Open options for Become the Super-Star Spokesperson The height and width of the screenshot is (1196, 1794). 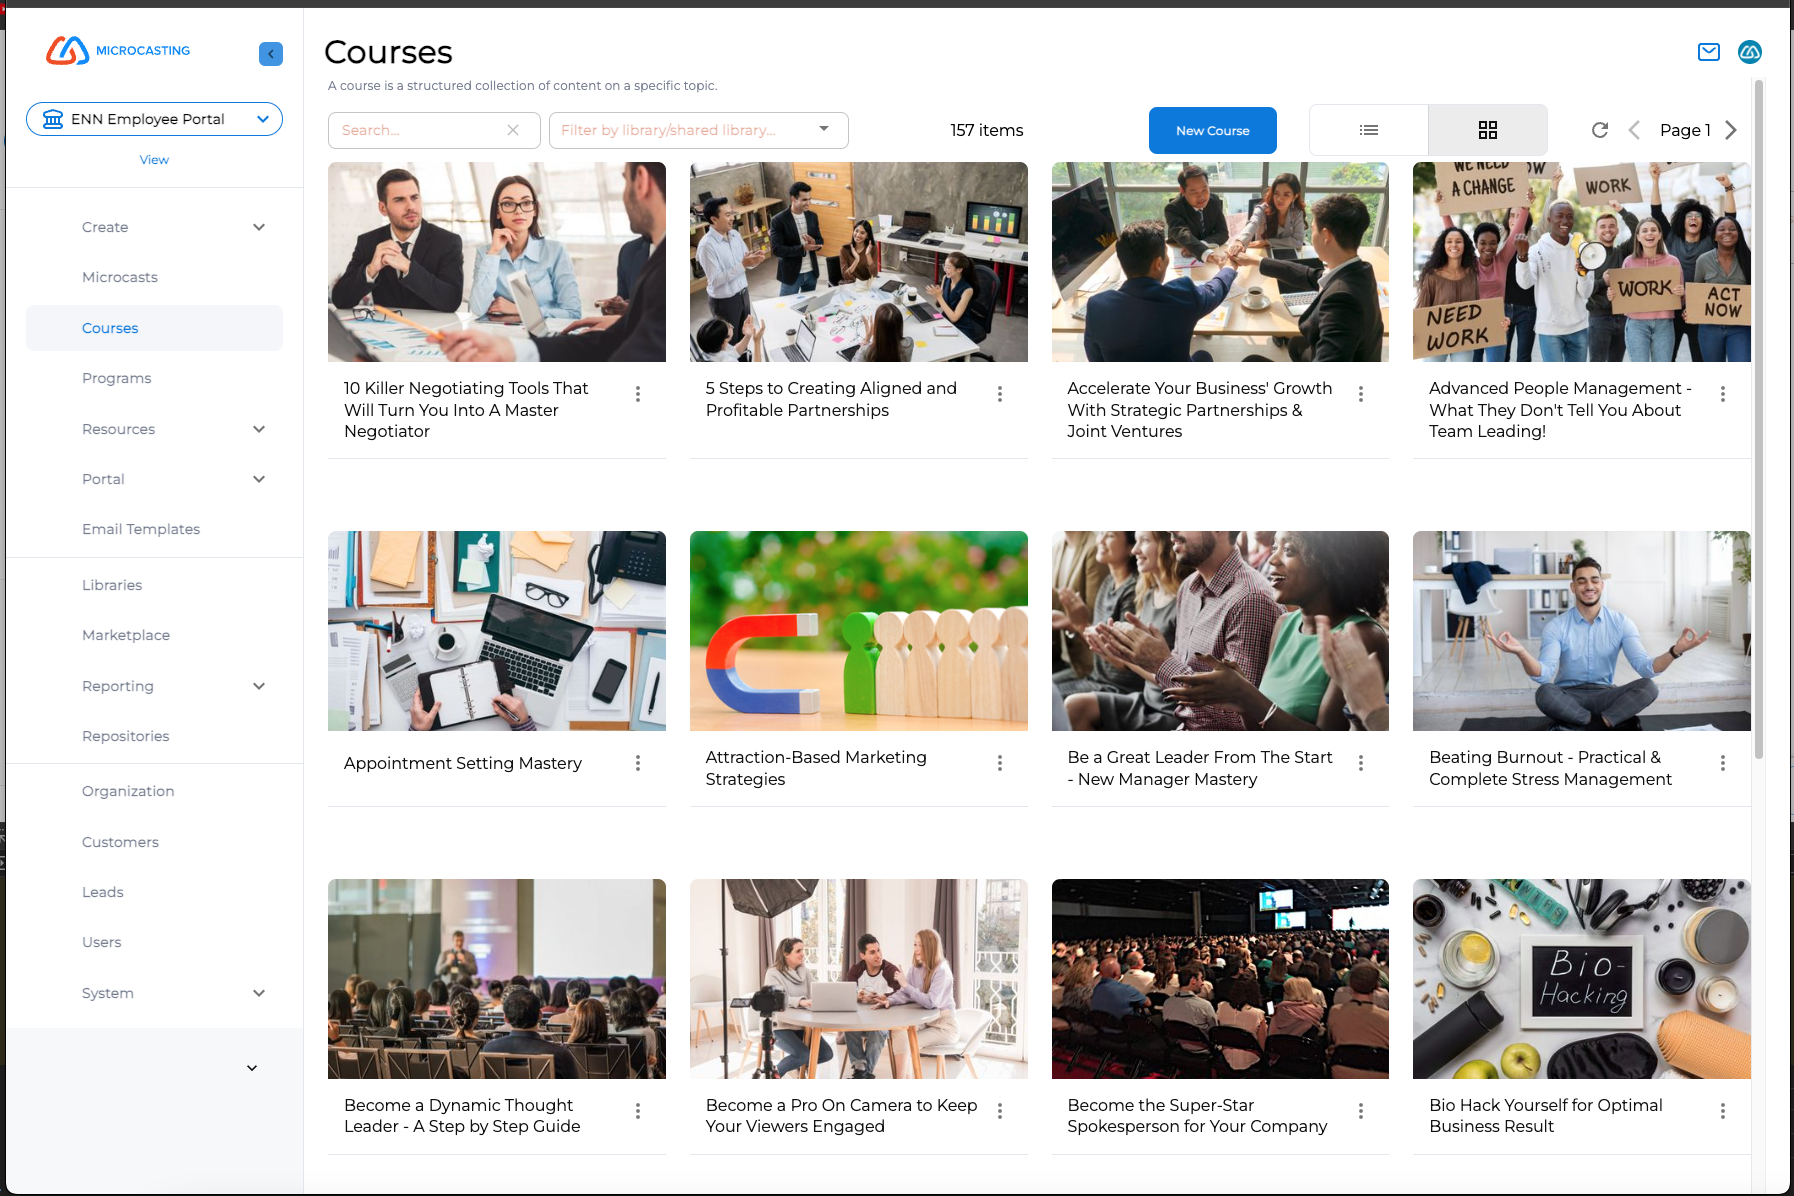point(1361,1111)
